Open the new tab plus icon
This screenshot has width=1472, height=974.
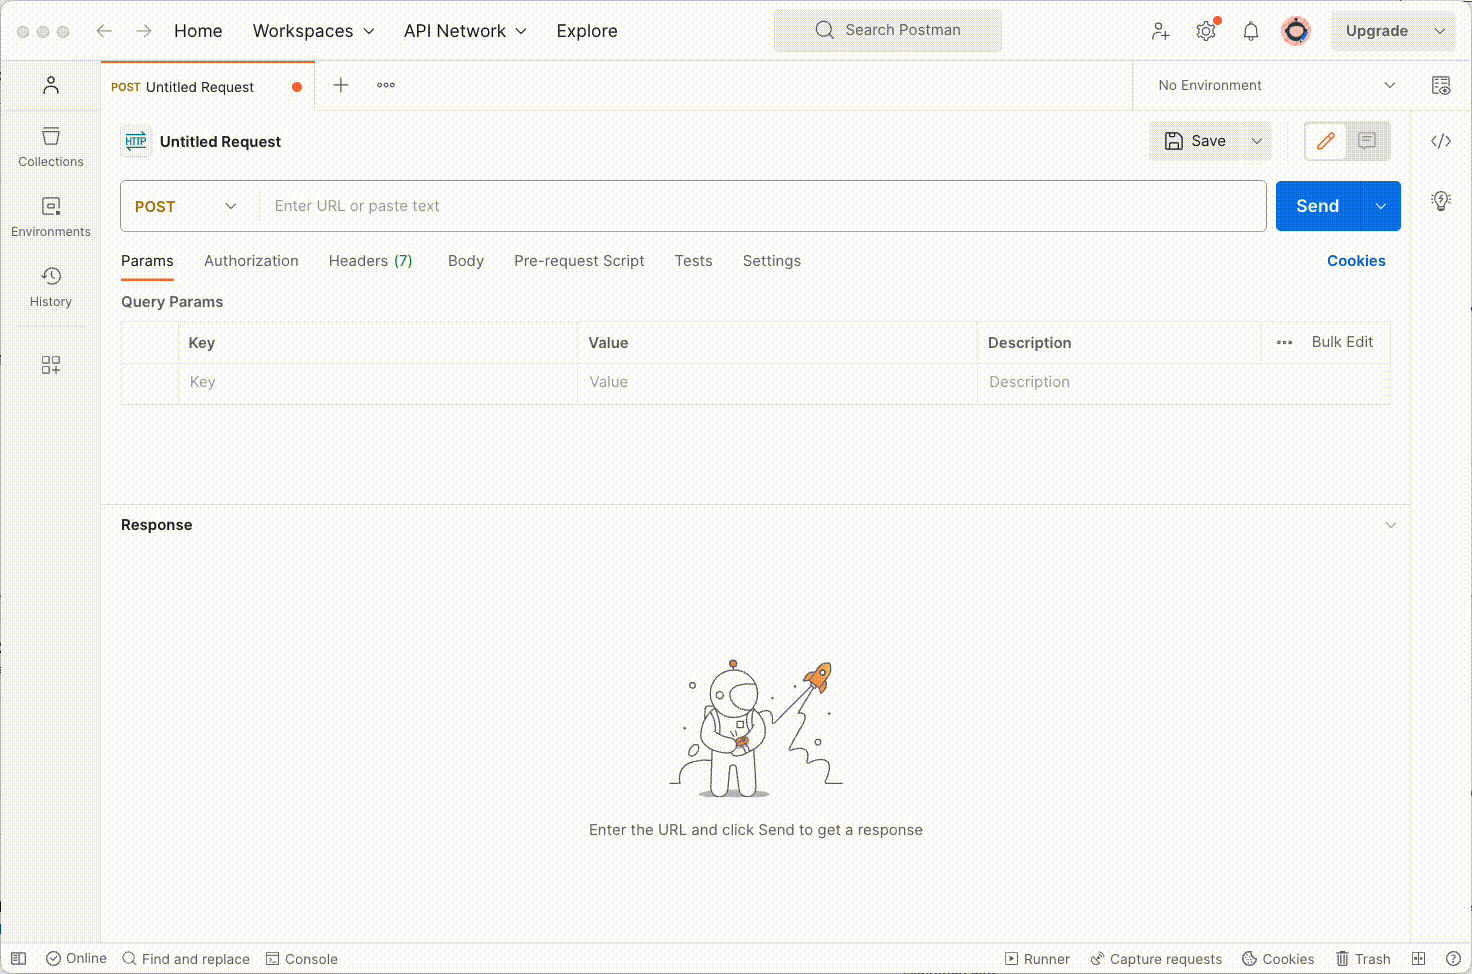click(x=341, y=86)
